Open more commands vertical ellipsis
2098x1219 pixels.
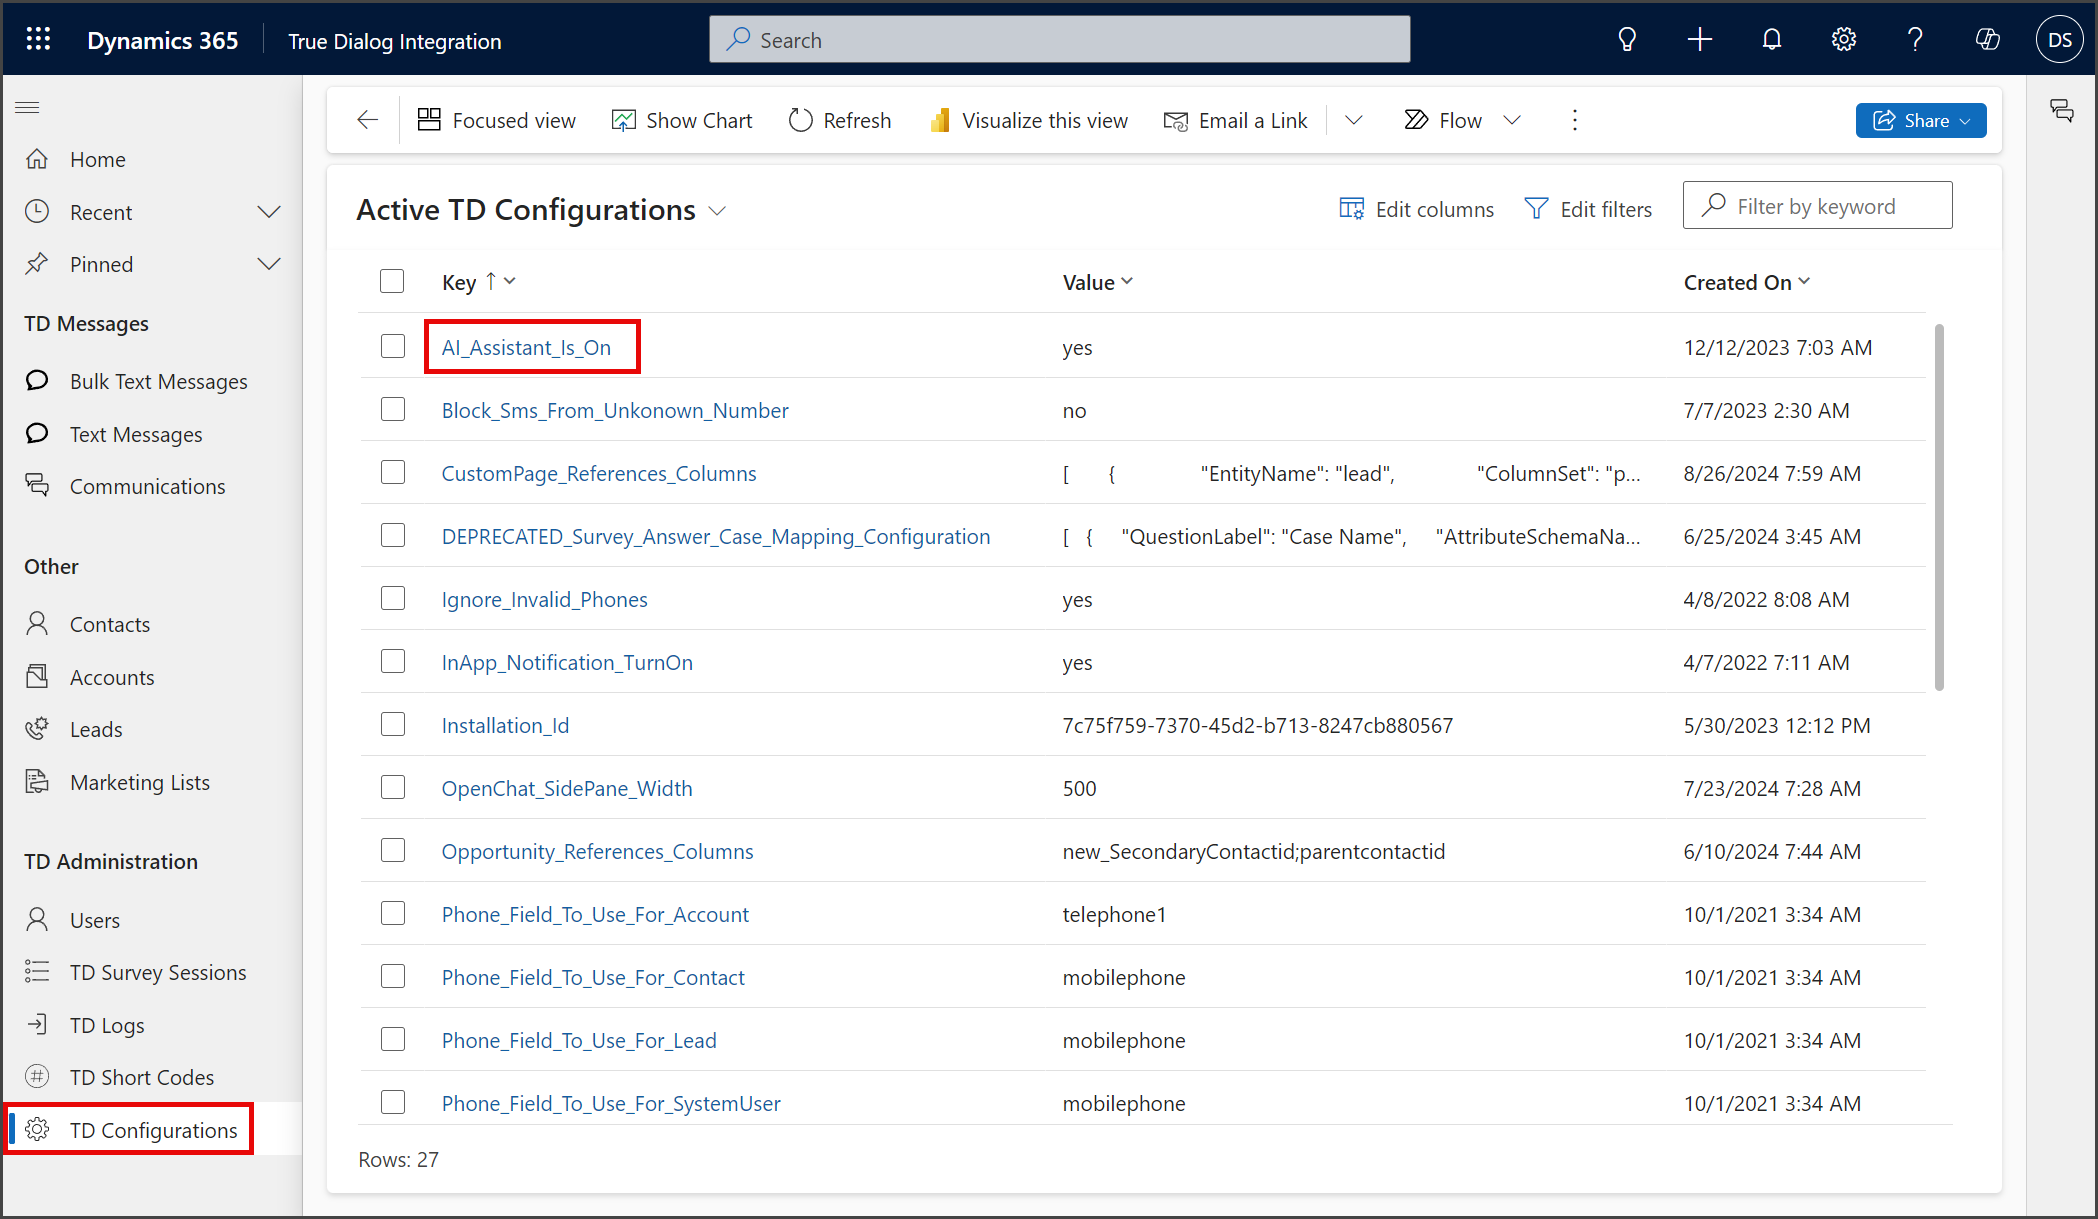[1575, 120]
